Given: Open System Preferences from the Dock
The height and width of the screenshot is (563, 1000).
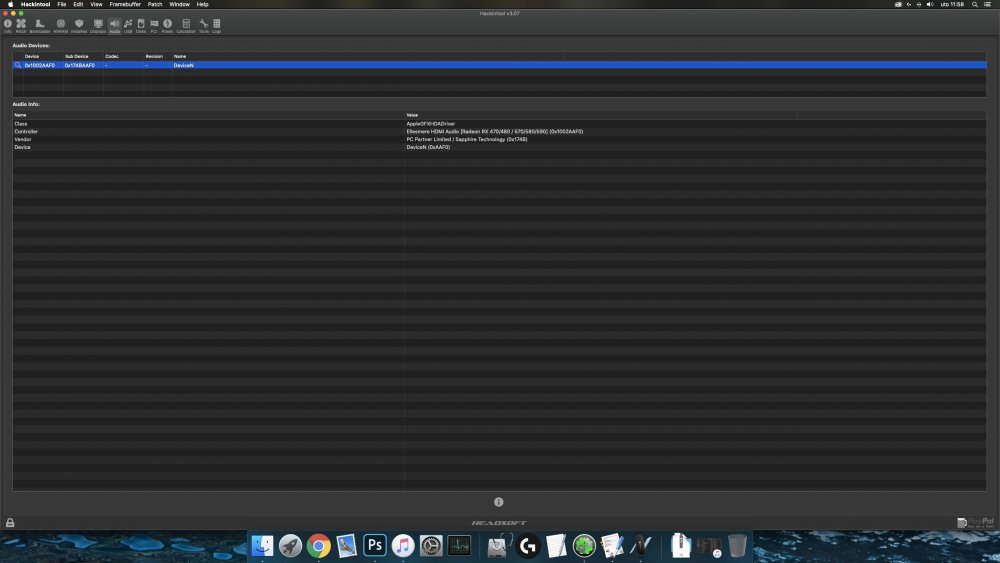Looking at the screenshot, I should [430, 546].
